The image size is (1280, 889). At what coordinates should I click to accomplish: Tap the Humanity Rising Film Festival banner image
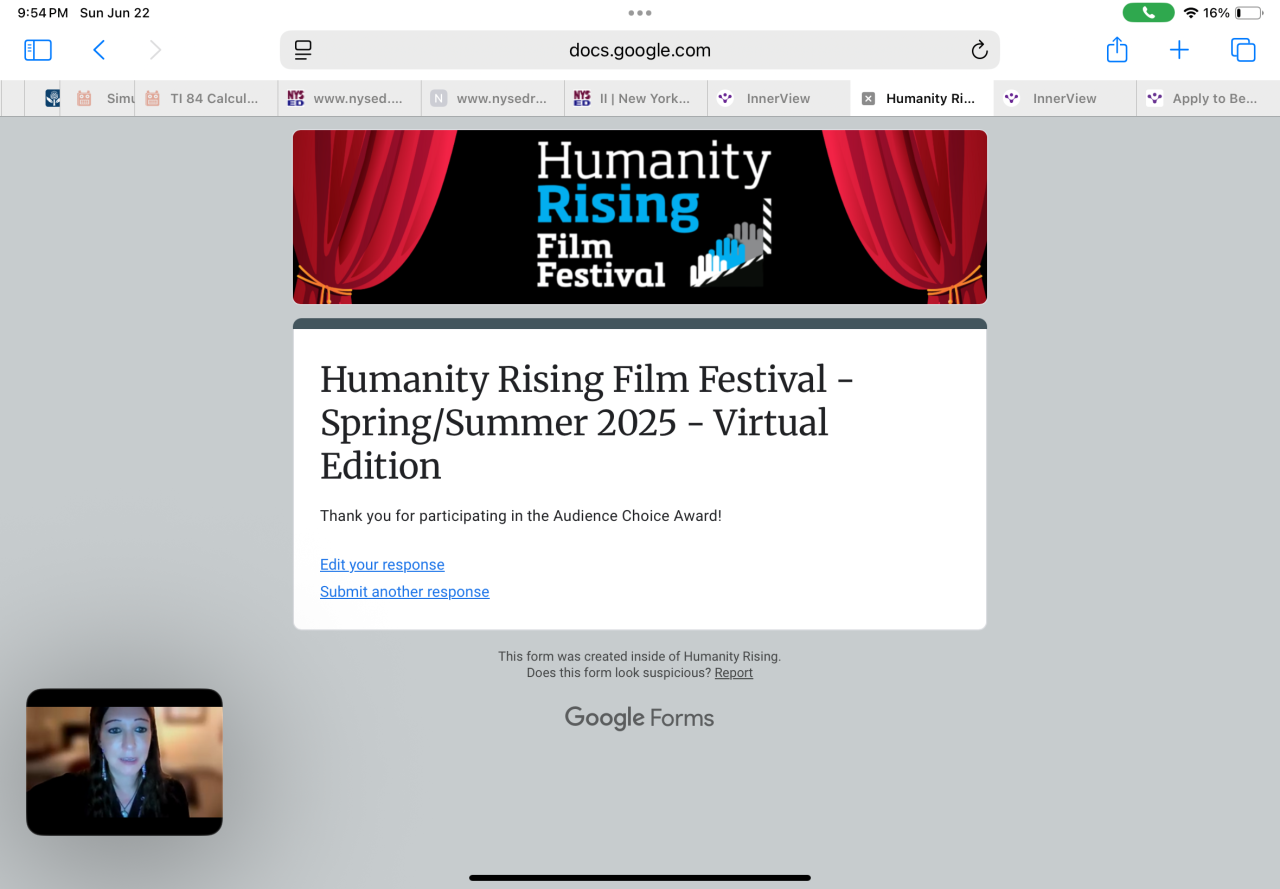(640, 217)
